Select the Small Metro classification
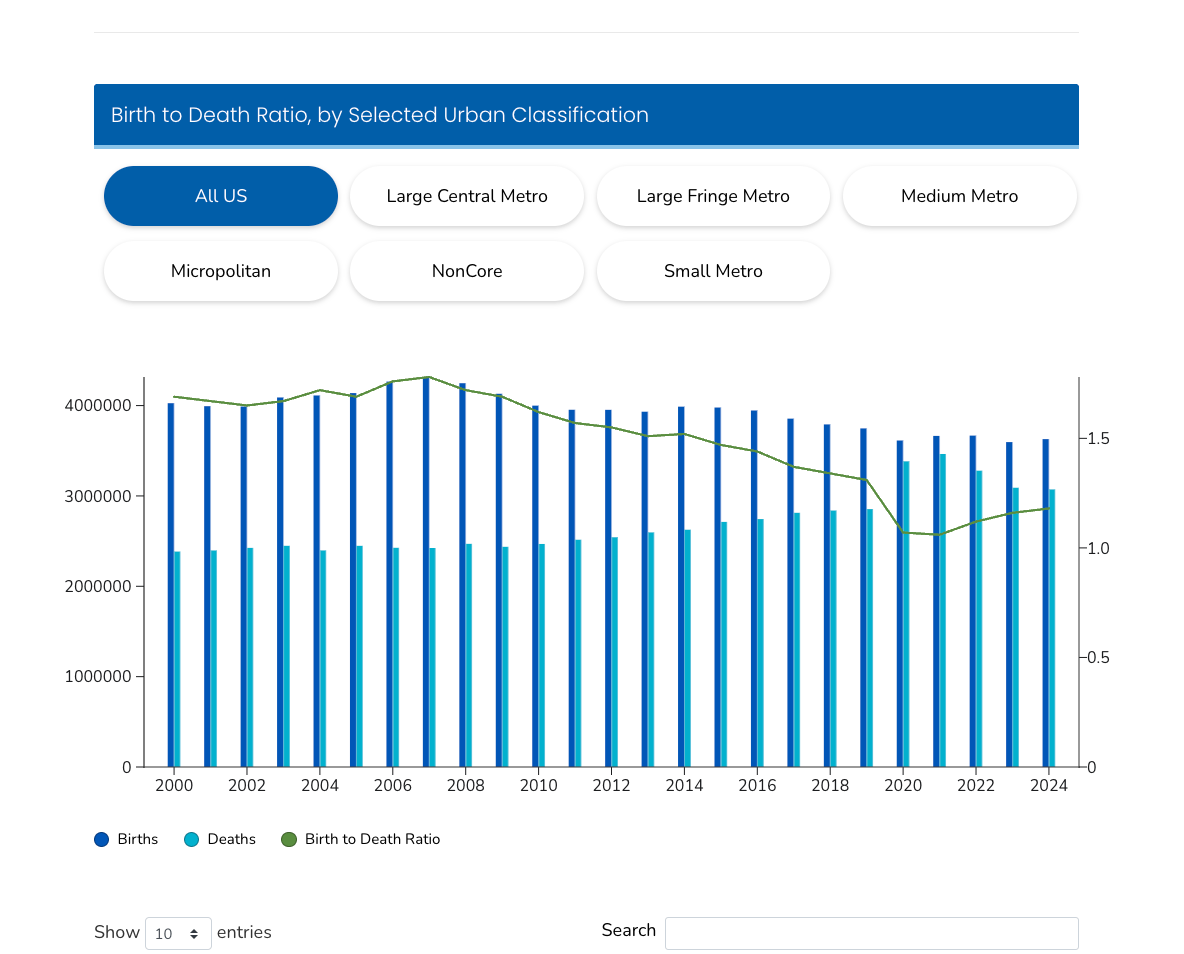1184x954 pixels. pyautogui.click(x=713, y=271)
